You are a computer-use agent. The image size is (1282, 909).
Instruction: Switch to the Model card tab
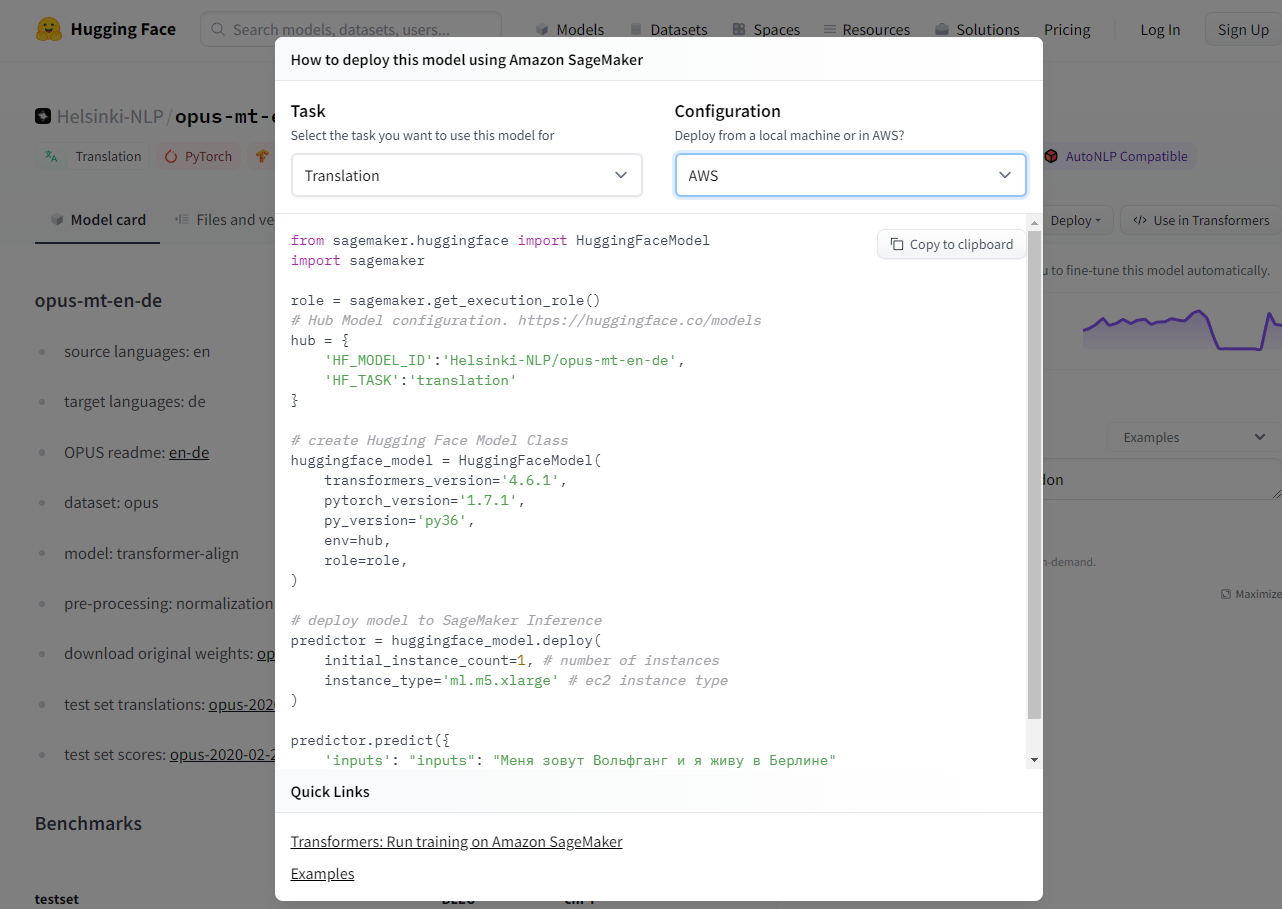pyautogui.click(x=98, y=220)
